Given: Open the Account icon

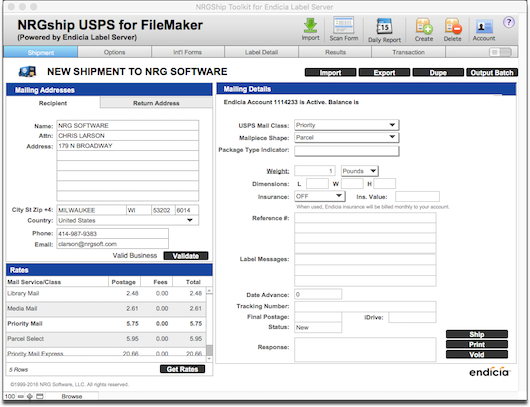Looking at the screenshot, I should (484, 30).
